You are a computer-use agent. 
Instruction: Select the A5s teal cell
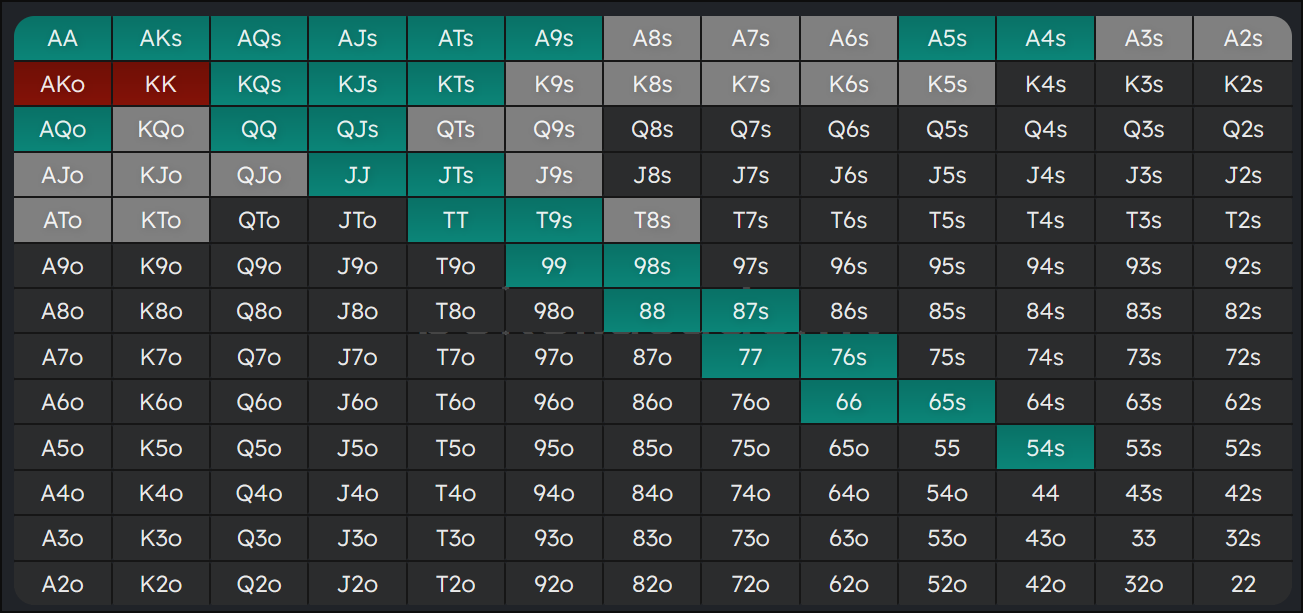coord(947,39)
